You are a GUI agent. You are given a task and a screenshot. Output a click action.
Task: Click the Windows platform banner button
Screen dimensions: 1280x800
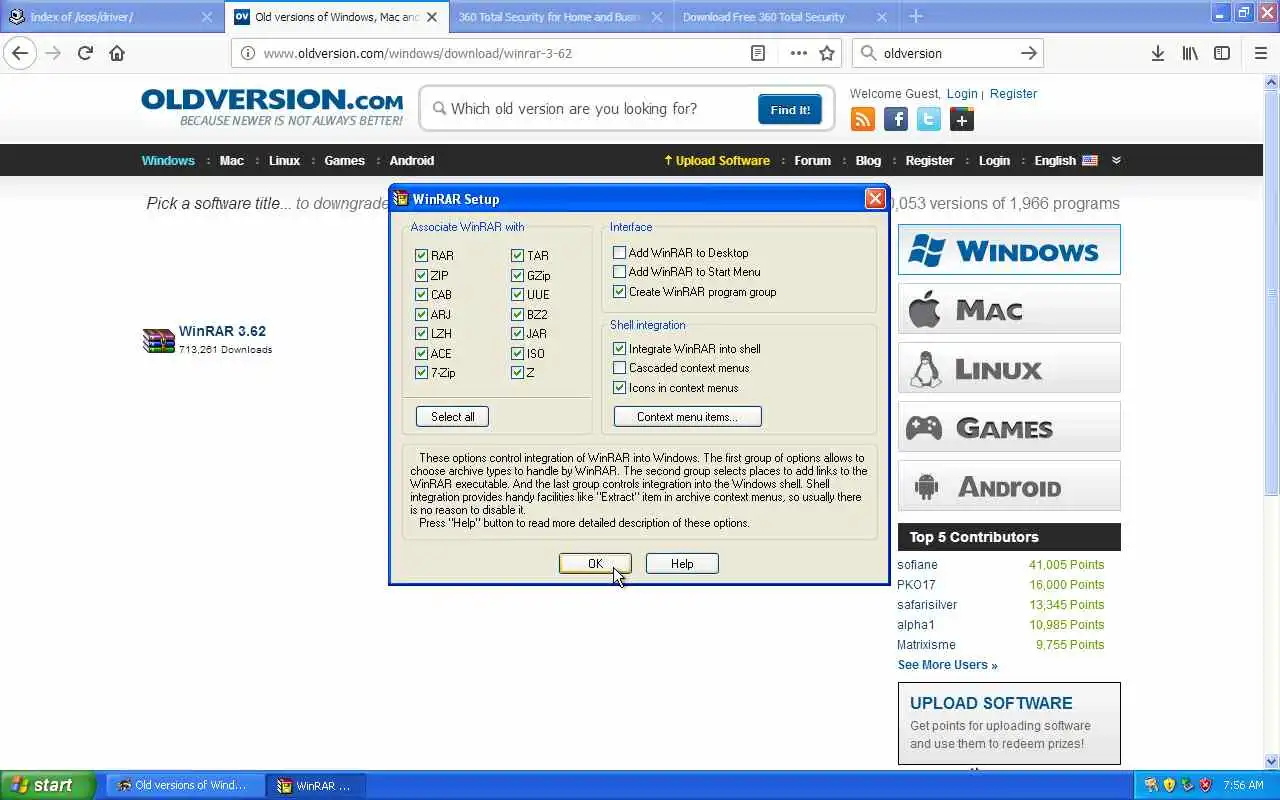1009,250
